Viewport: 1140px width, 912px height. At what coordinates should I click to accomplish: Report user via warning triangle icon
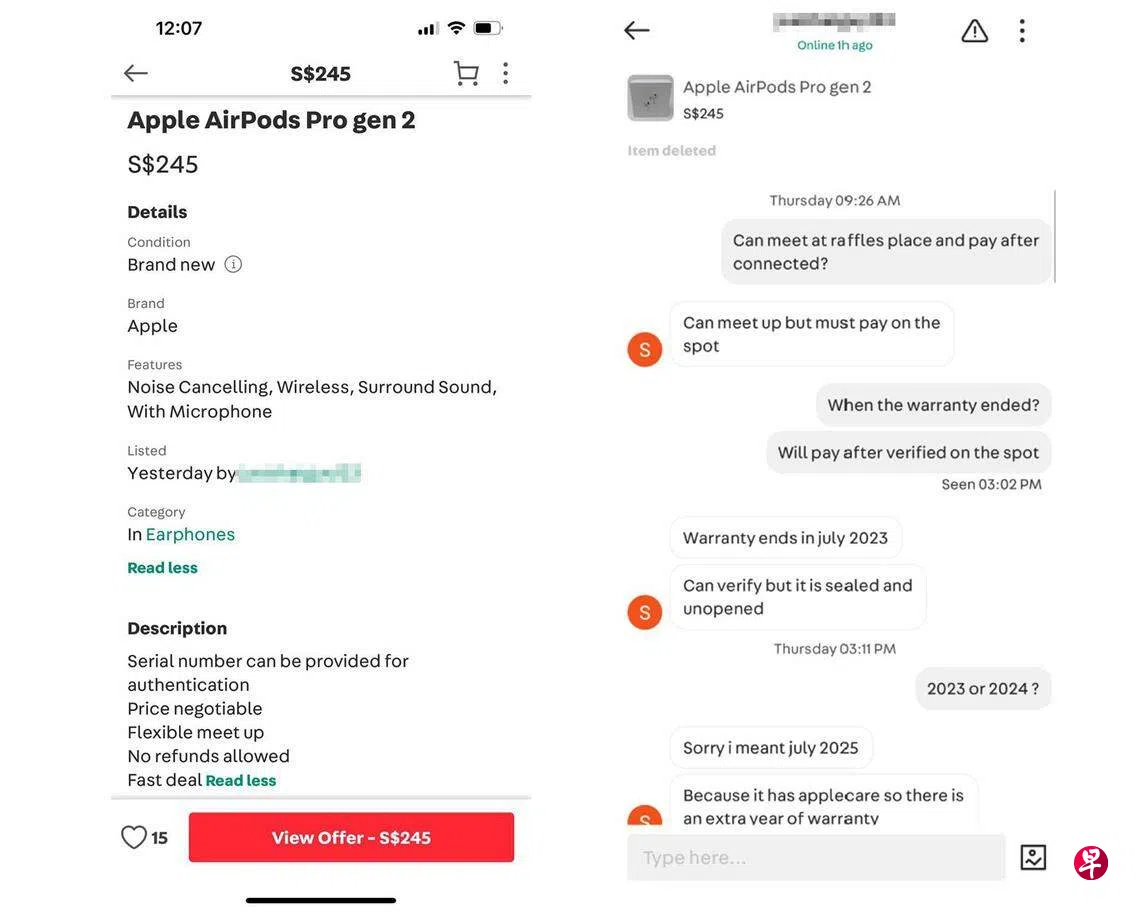pyautogui.click(x=974, y=31)
